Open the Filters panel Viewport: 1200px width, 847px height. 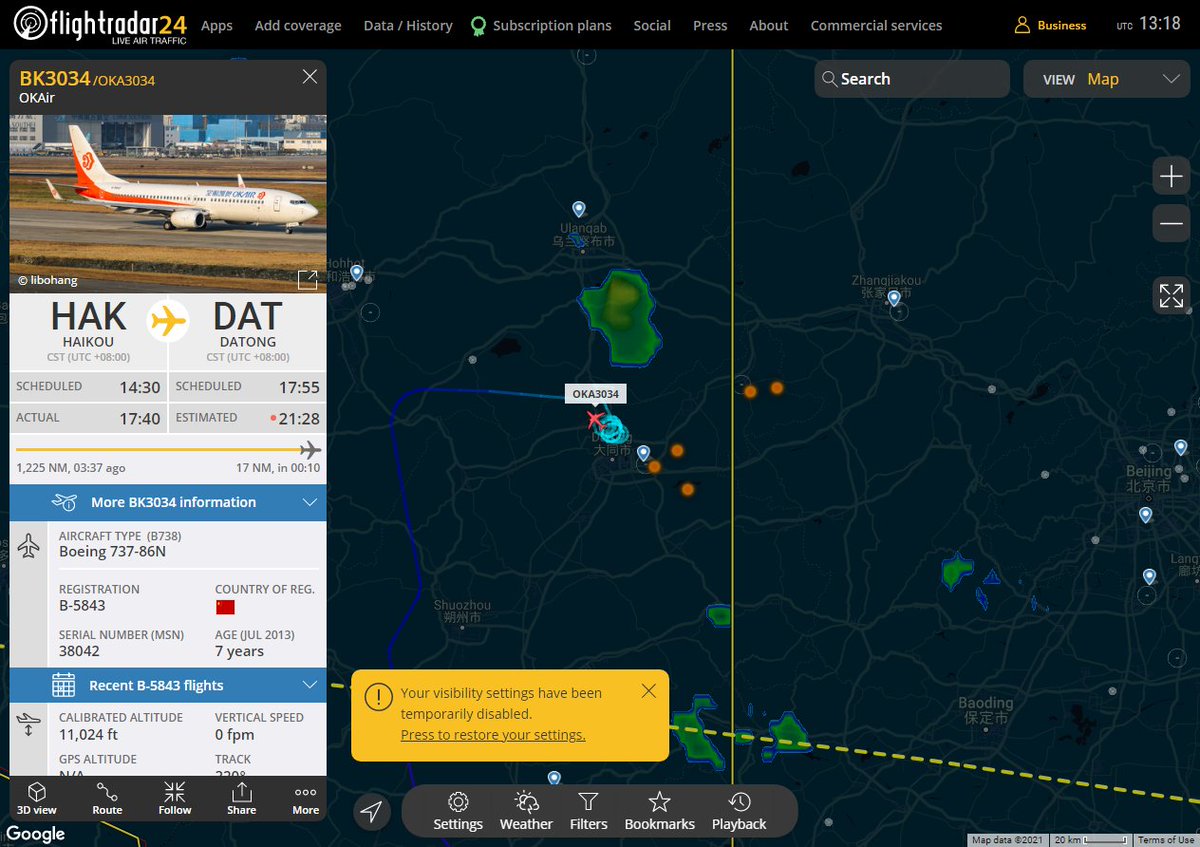(x=588, y=810)
